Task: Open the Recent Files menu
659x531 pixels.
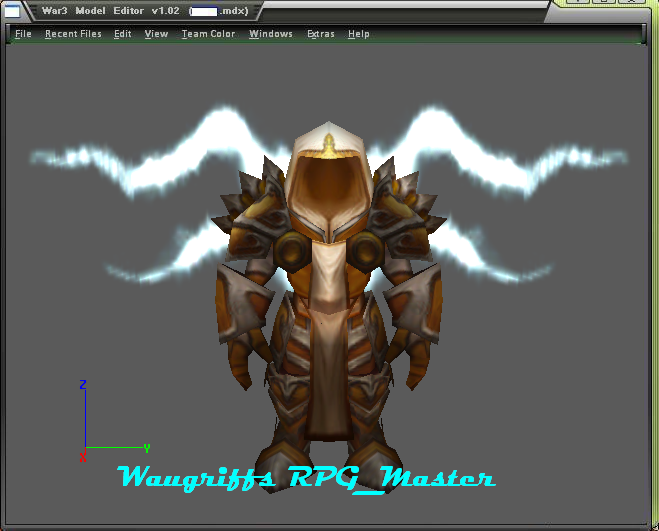Action: pos(73,34)
